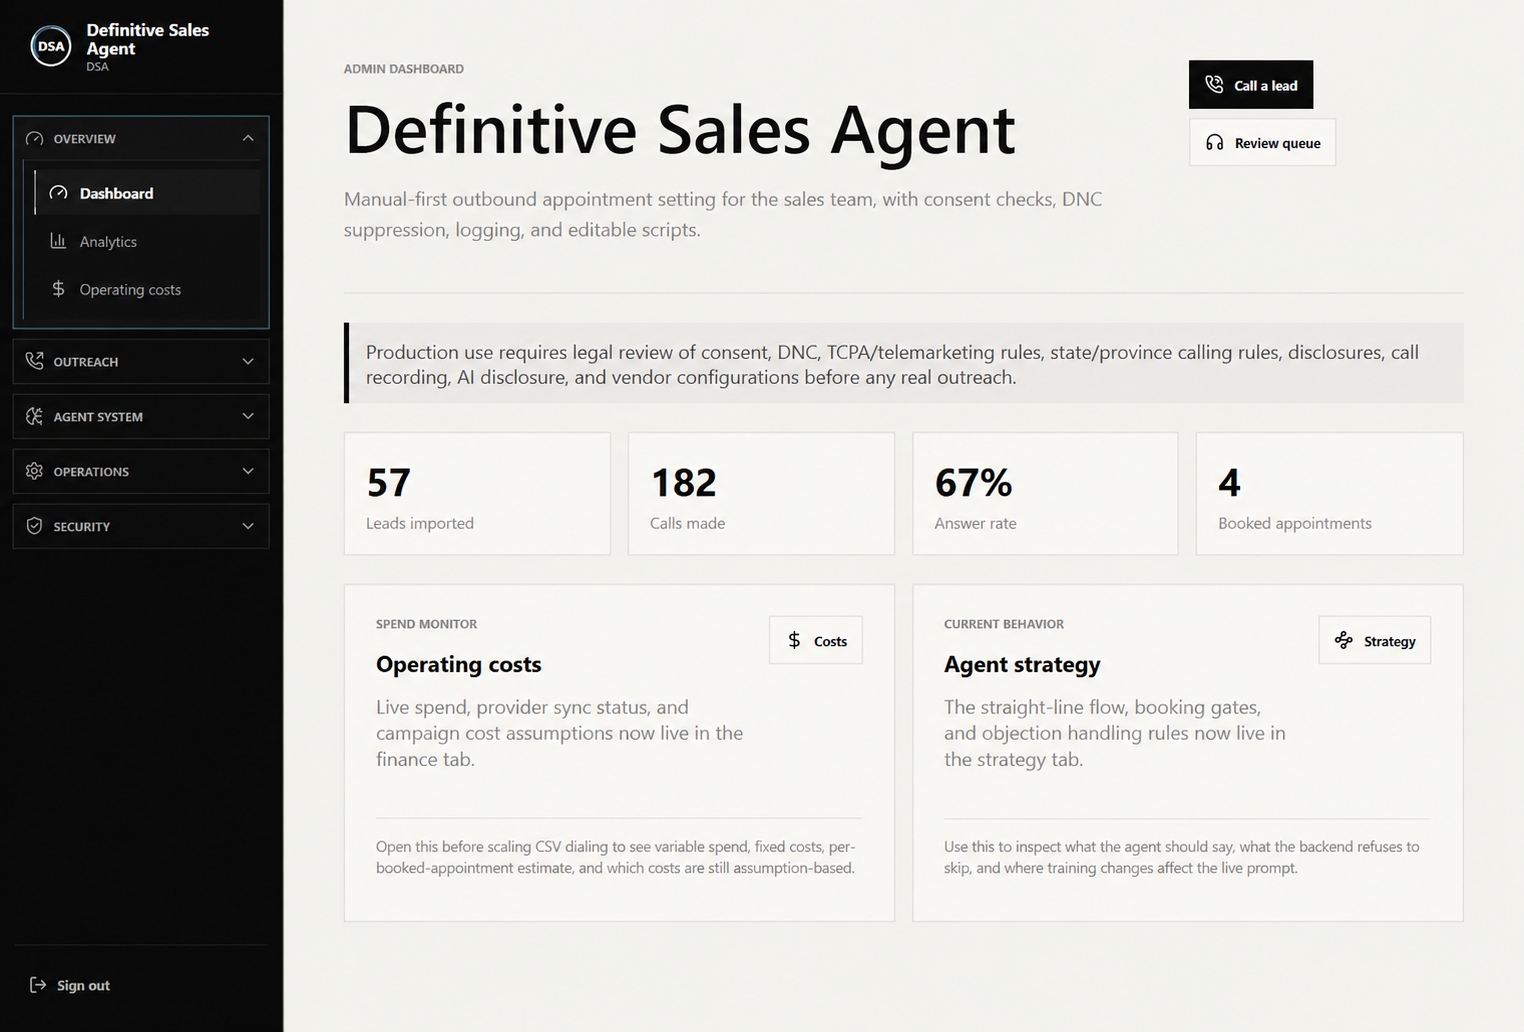This screenshot has height=1032, width=1524.
Task: Click the Calls made card showing 182
Action: [761, 494]
